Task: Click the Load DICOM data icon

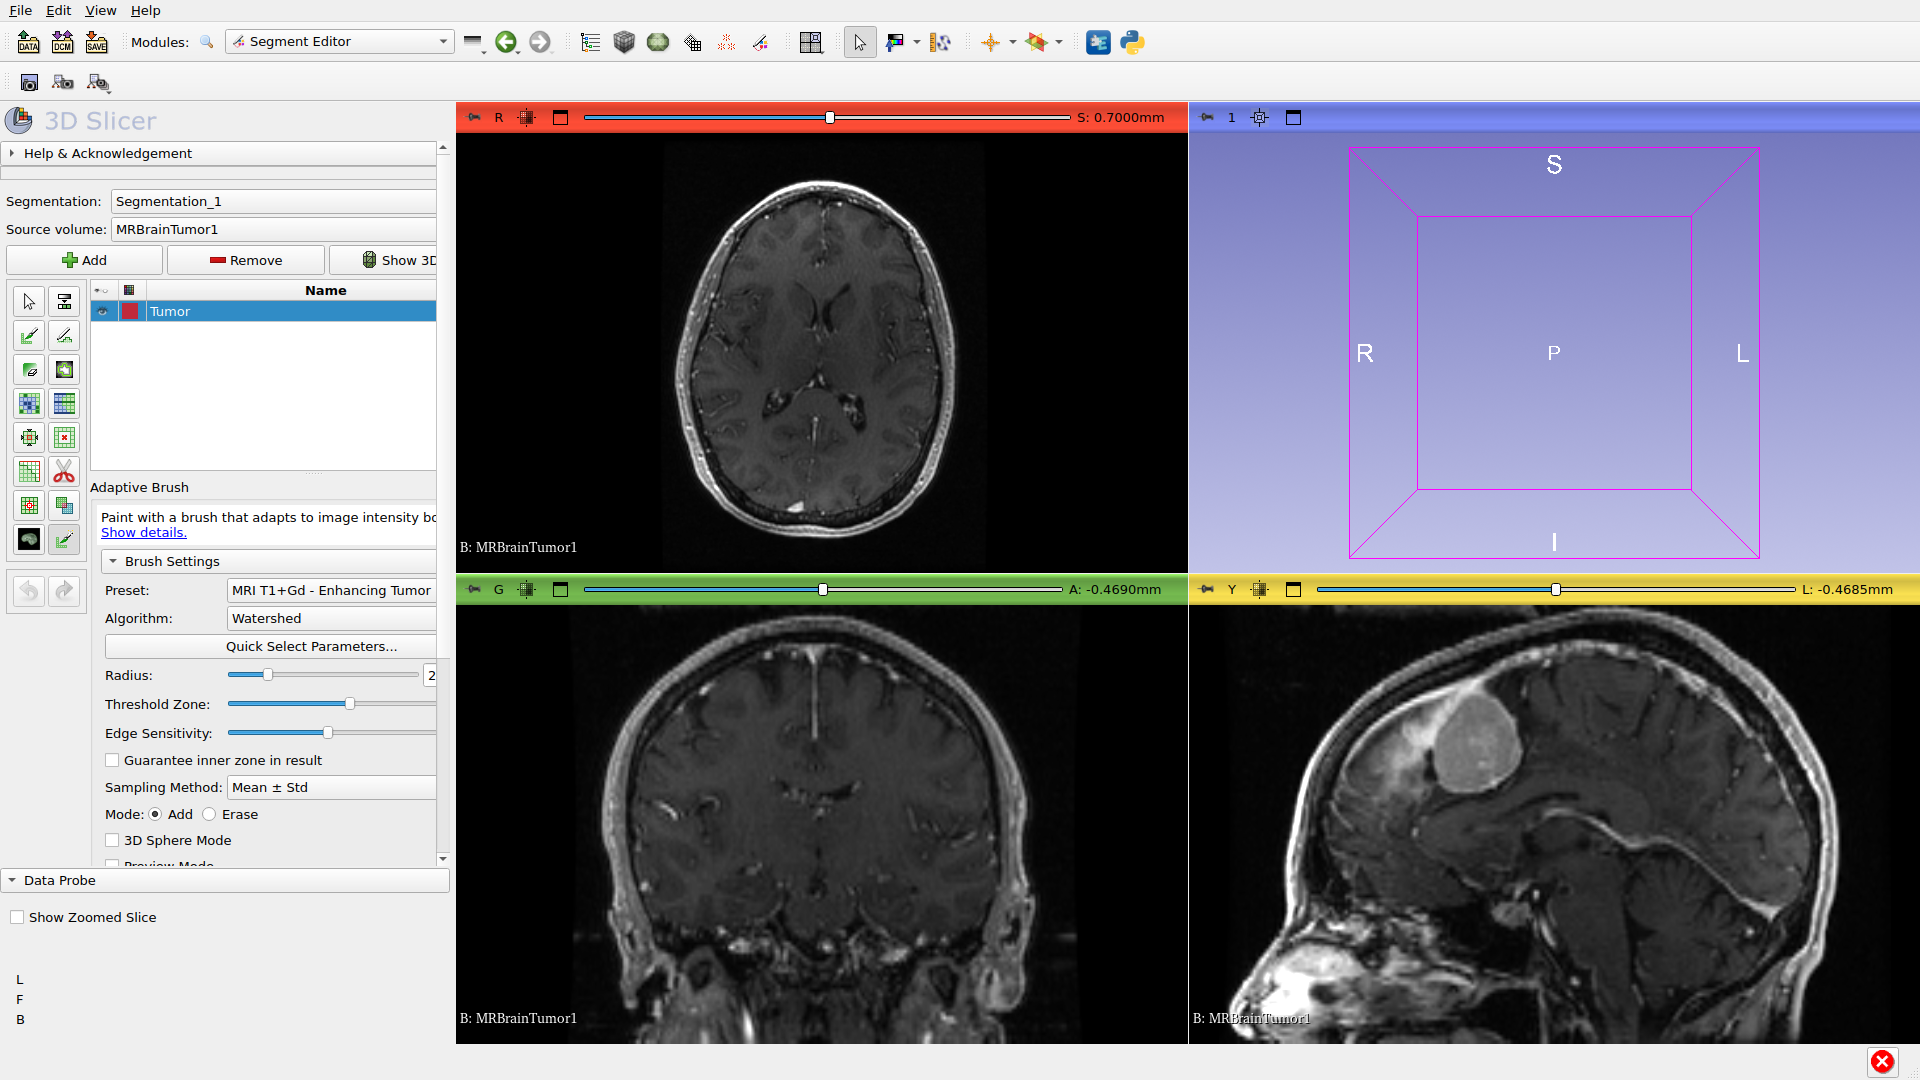Action: coord(62,42)
